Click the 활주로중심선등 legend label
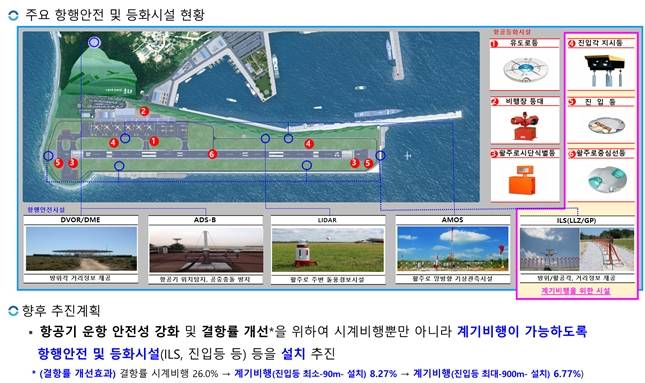The image size is (645, 383). [x=601, y=153]
